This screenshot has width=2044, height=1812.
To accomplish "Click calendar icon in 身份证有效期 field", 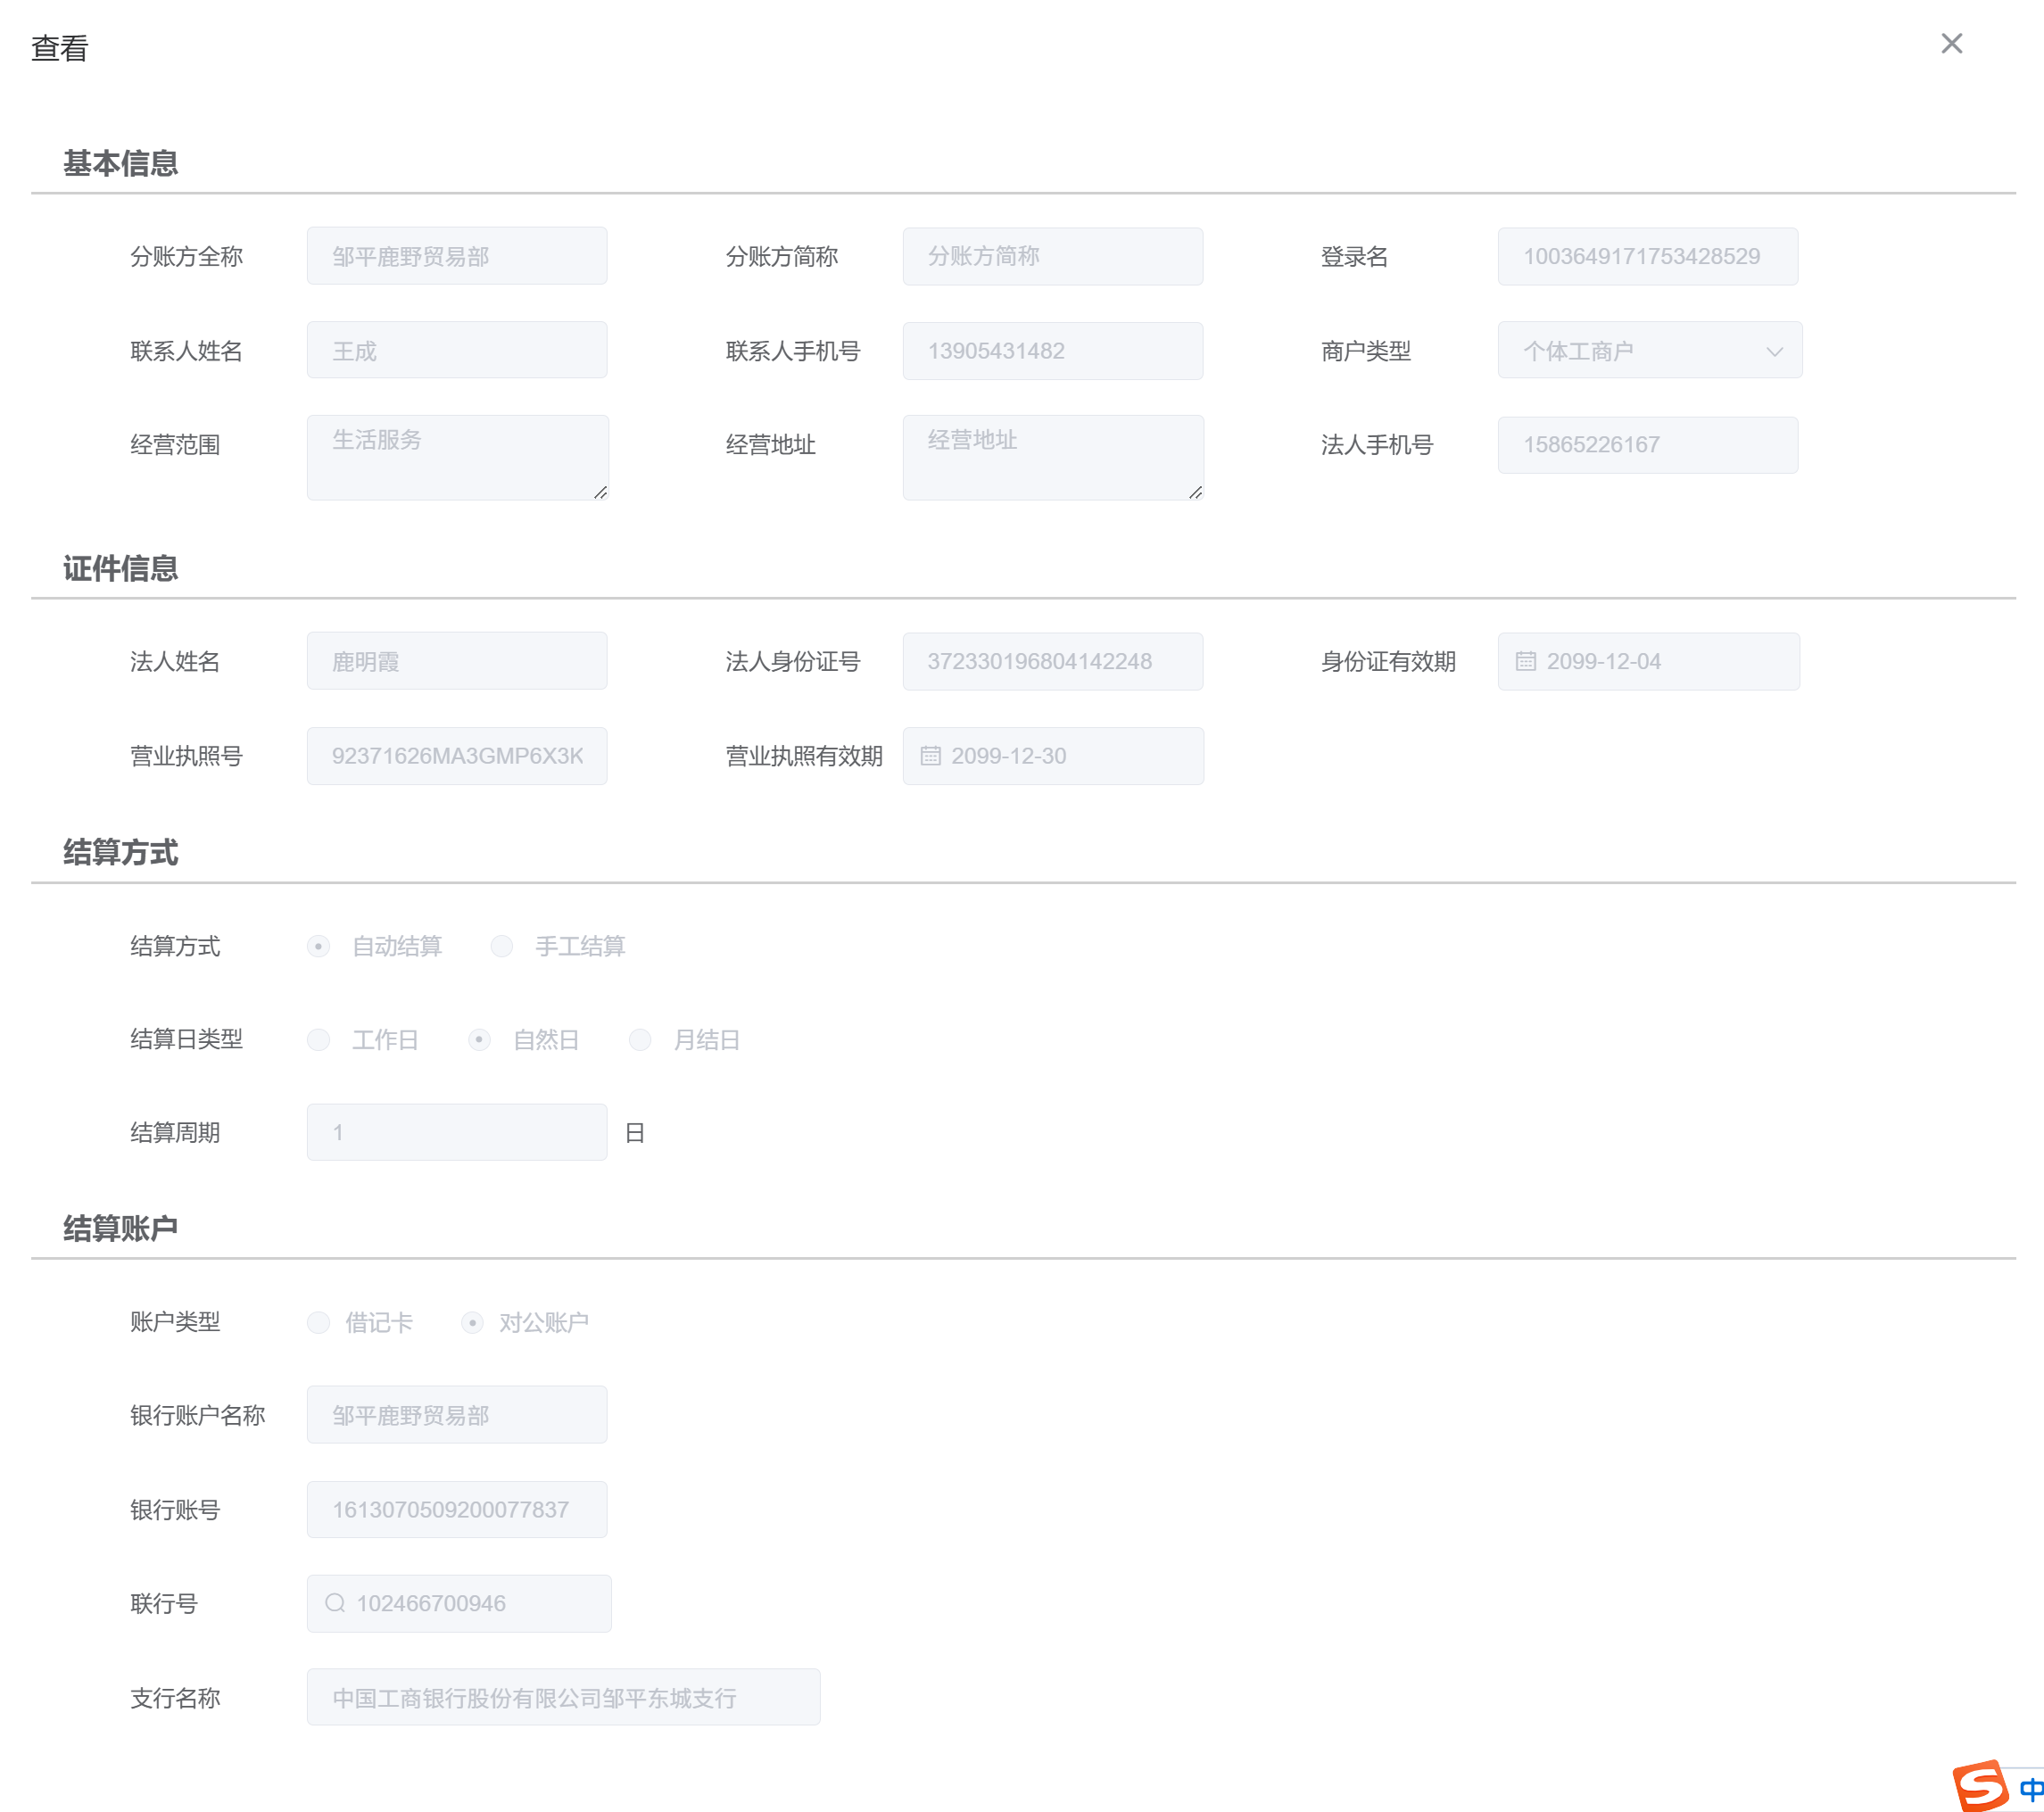I will click(x=1525, y=661).
